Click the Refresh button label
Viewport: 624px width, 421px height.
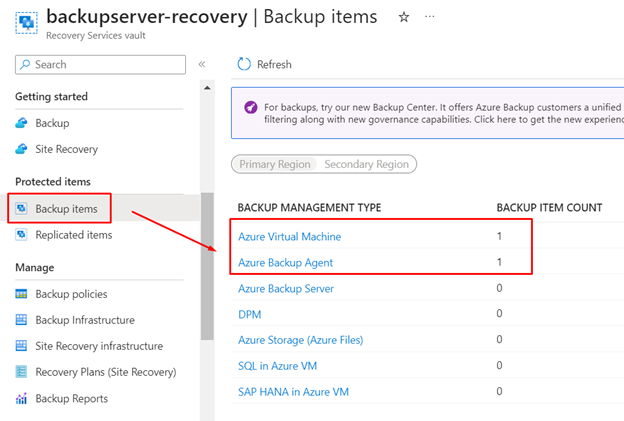point(274,64)
